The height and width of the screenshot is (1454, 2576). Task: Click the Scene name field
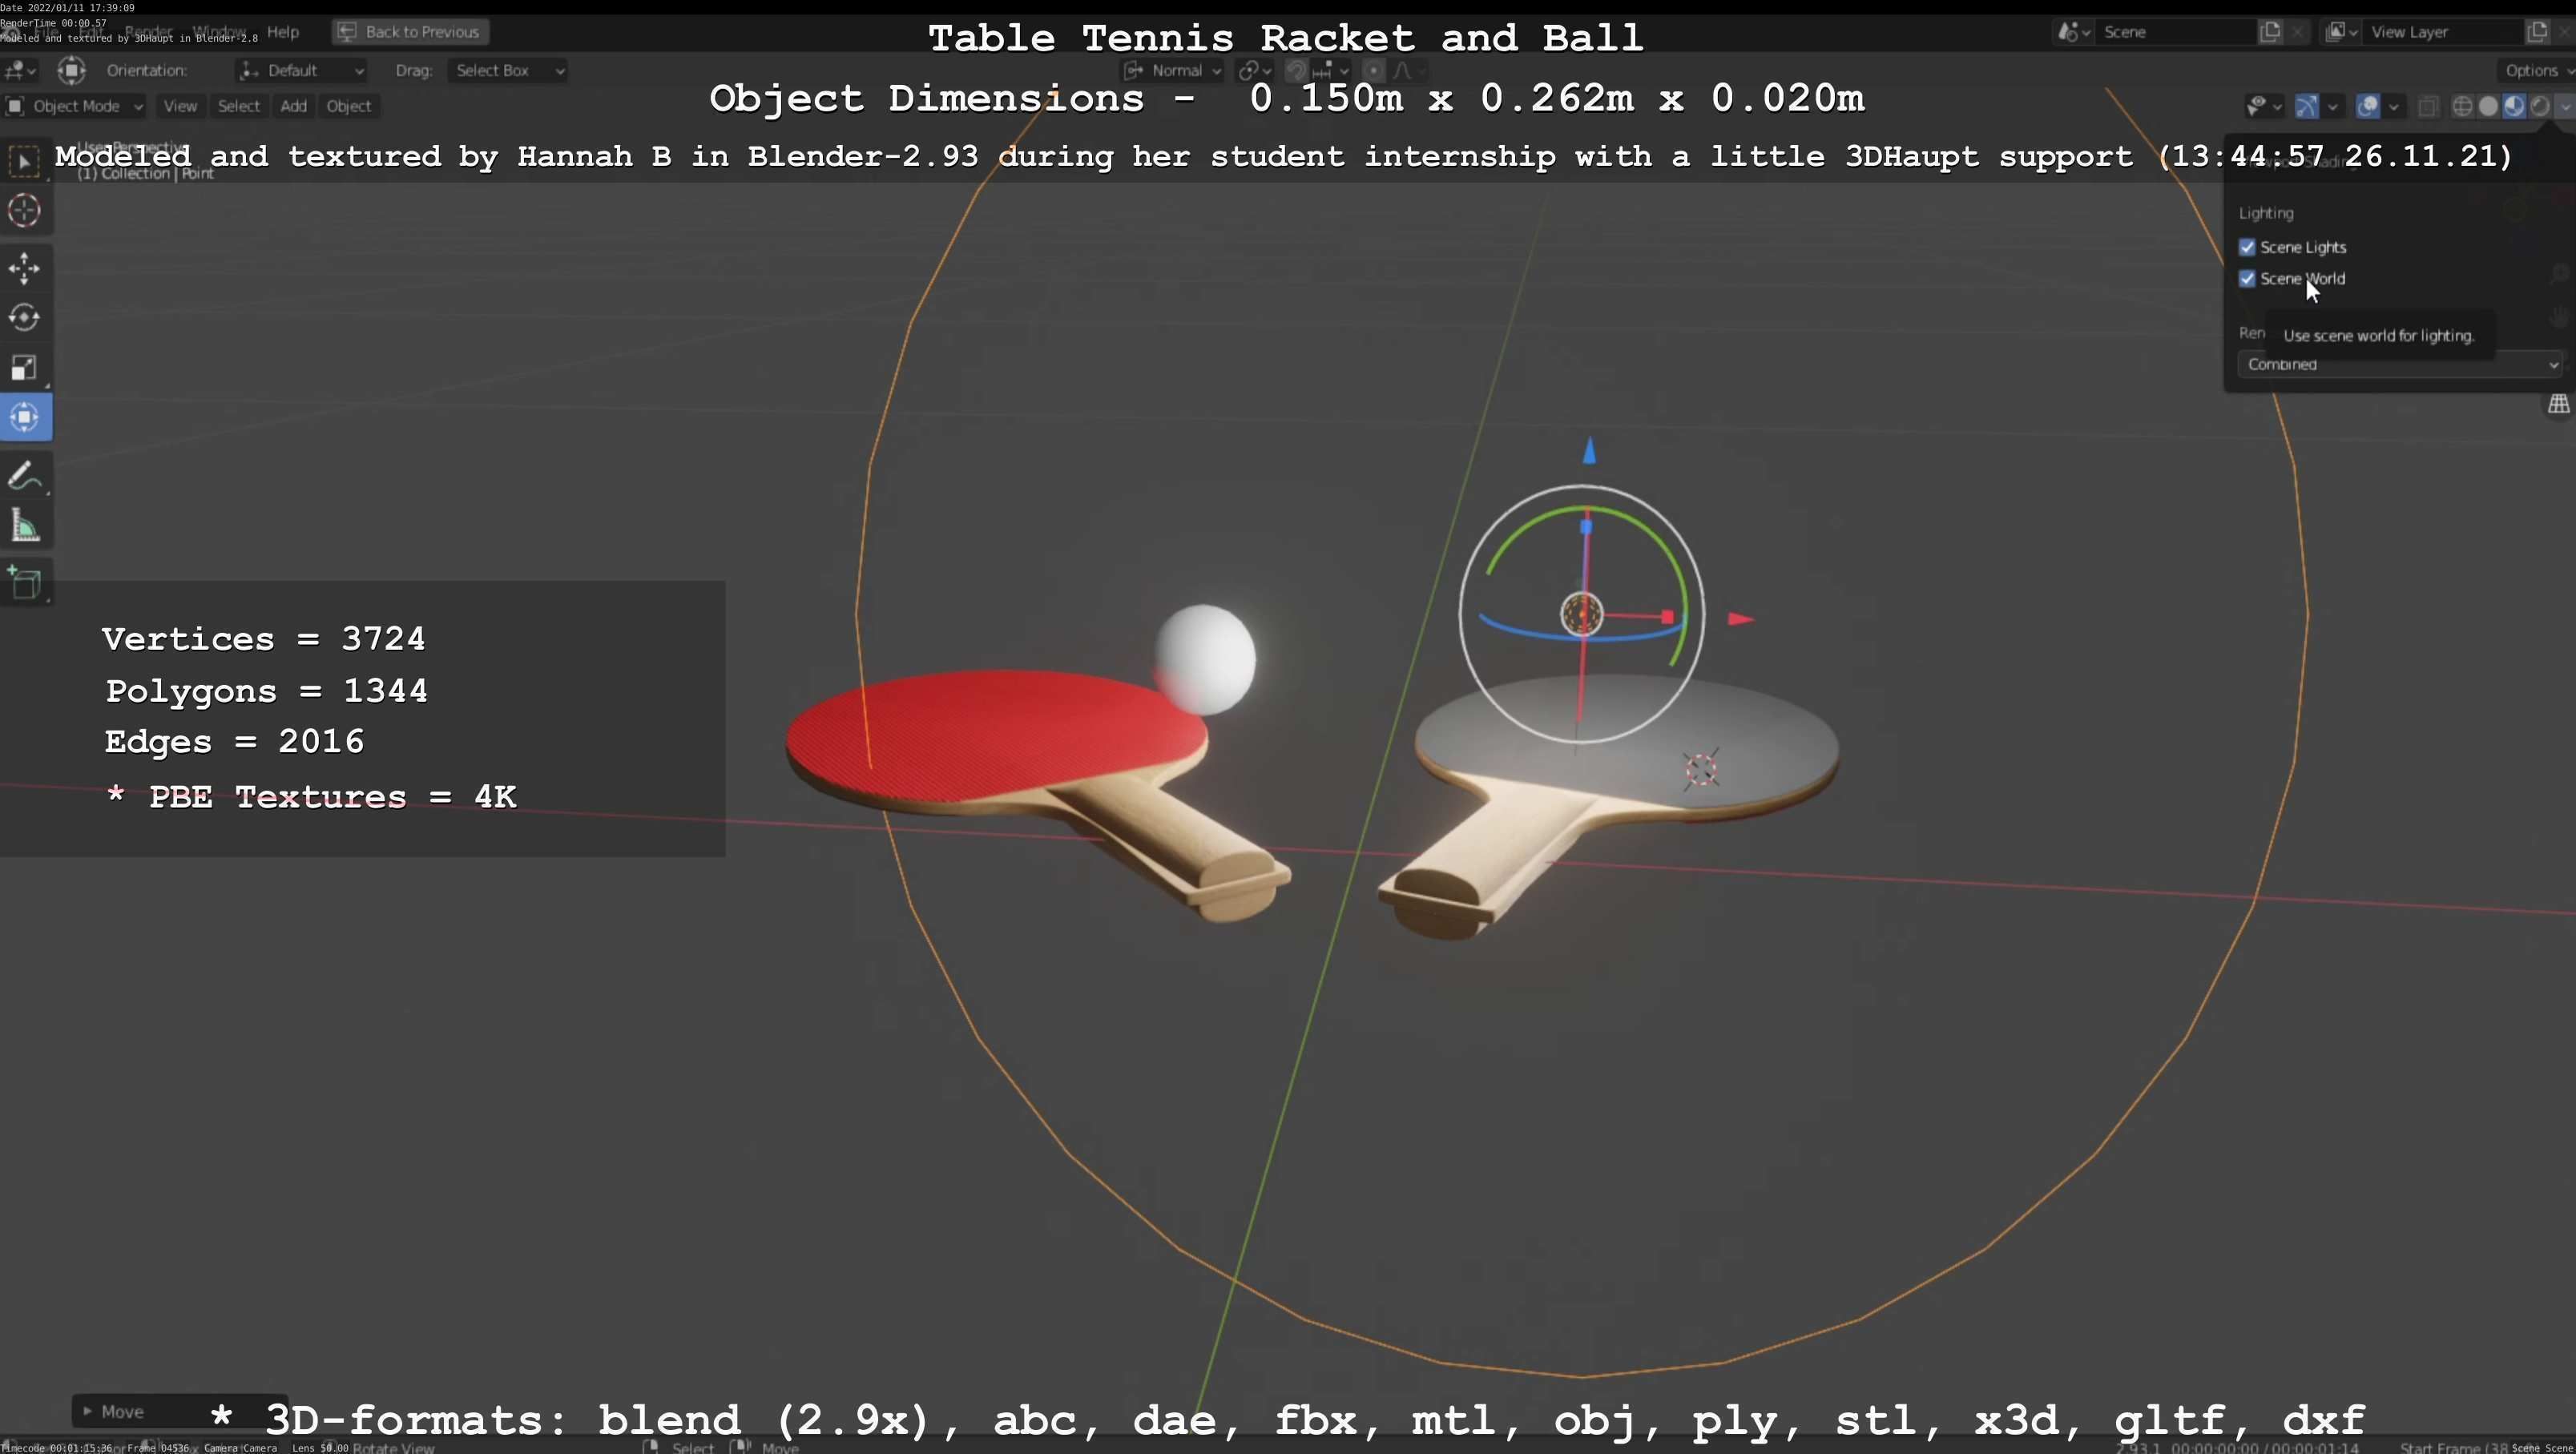2175,32
